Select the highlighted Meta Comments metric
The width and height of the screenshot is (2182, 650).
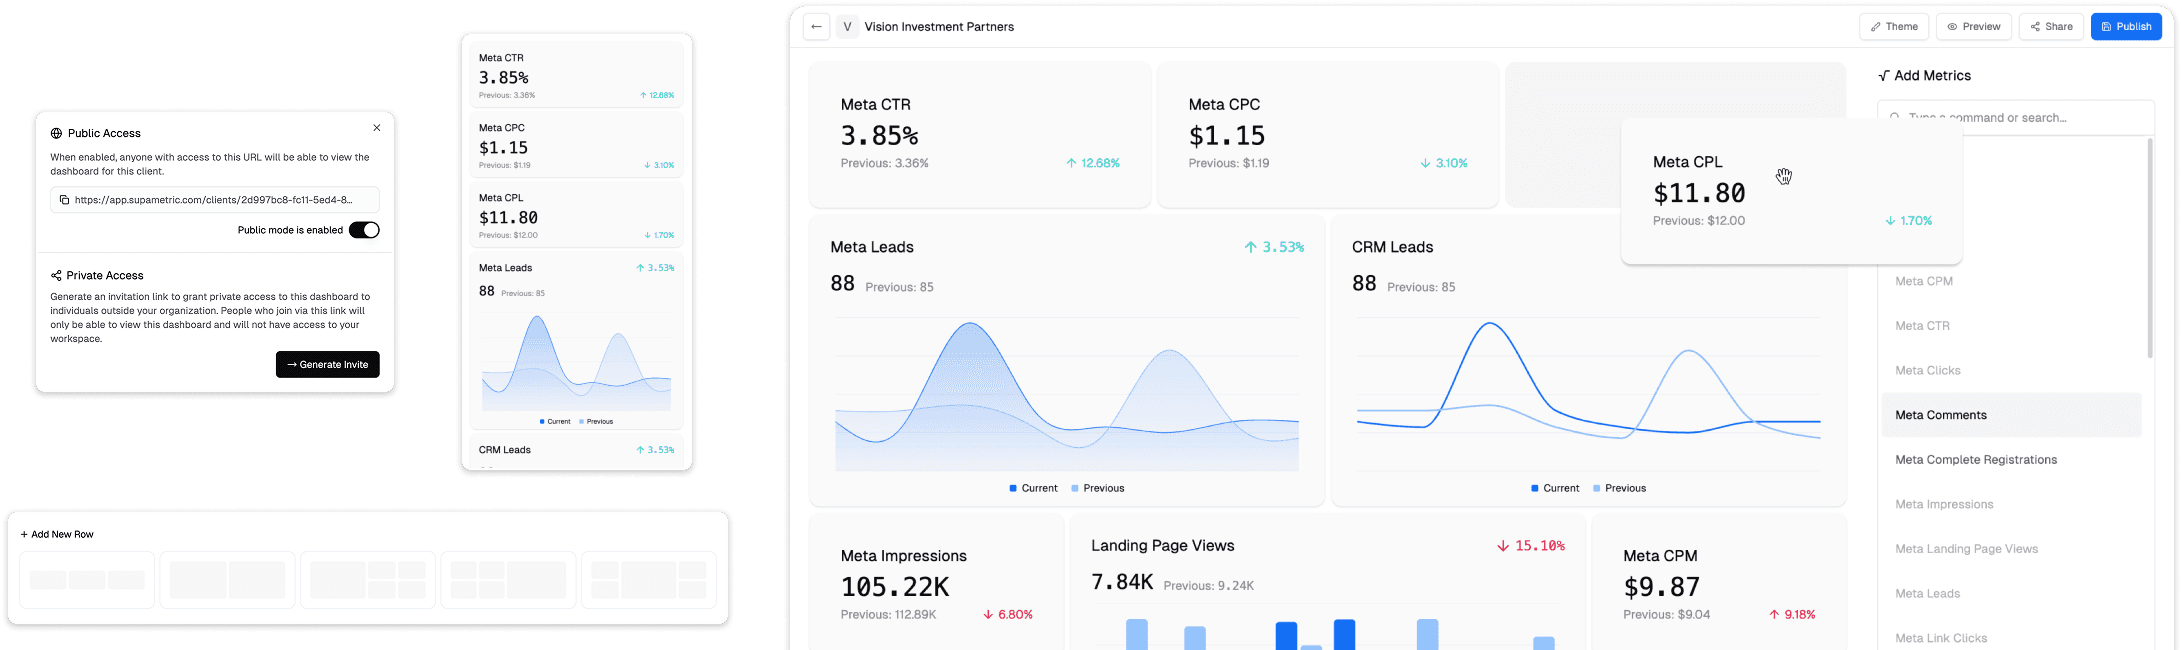point(2011,415)
